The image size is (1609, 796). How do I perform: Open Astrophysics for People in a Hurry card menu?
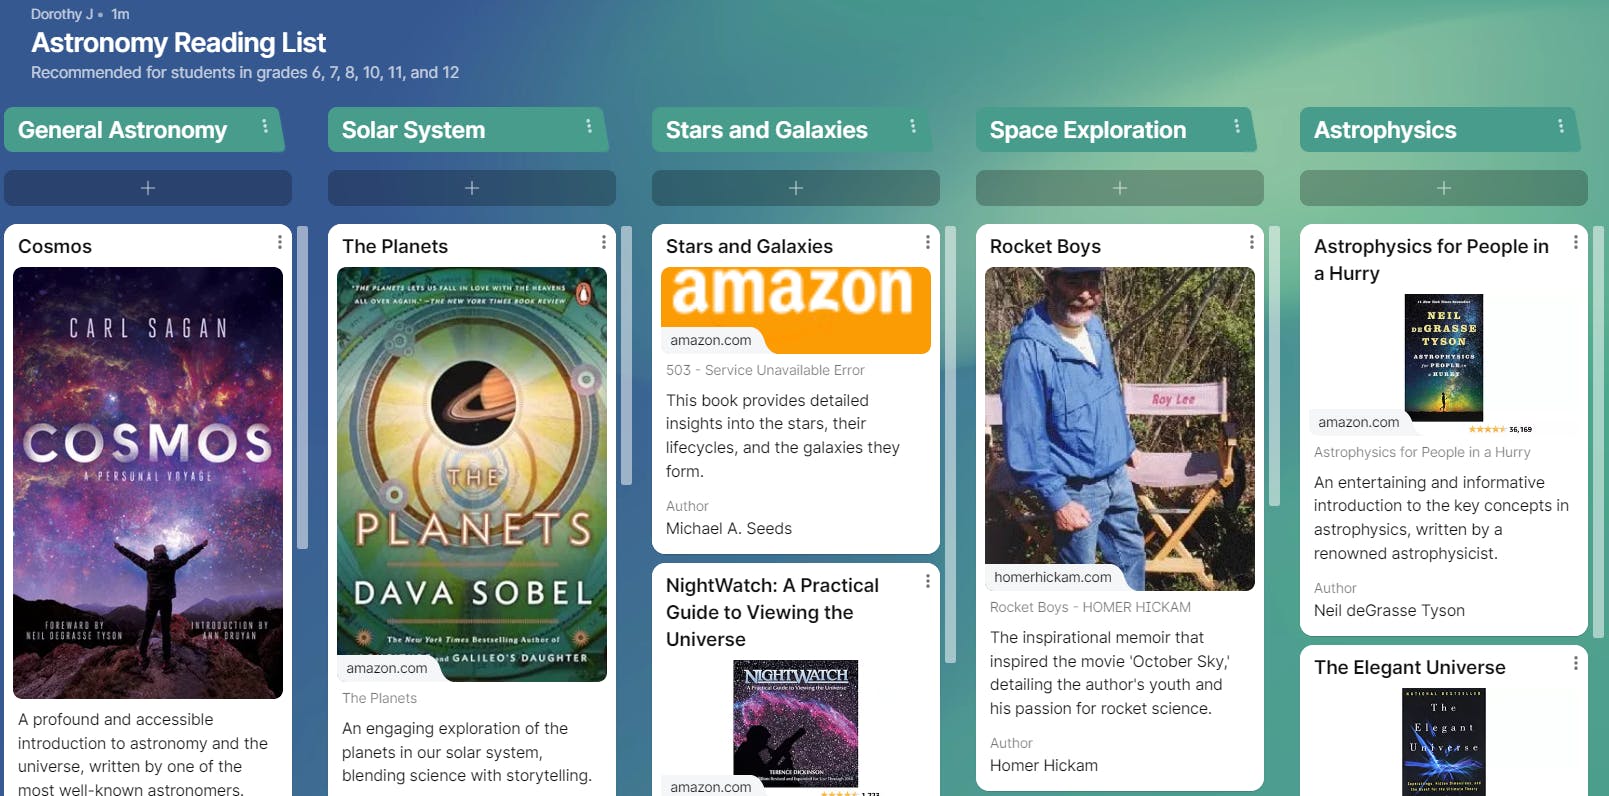1576,242
